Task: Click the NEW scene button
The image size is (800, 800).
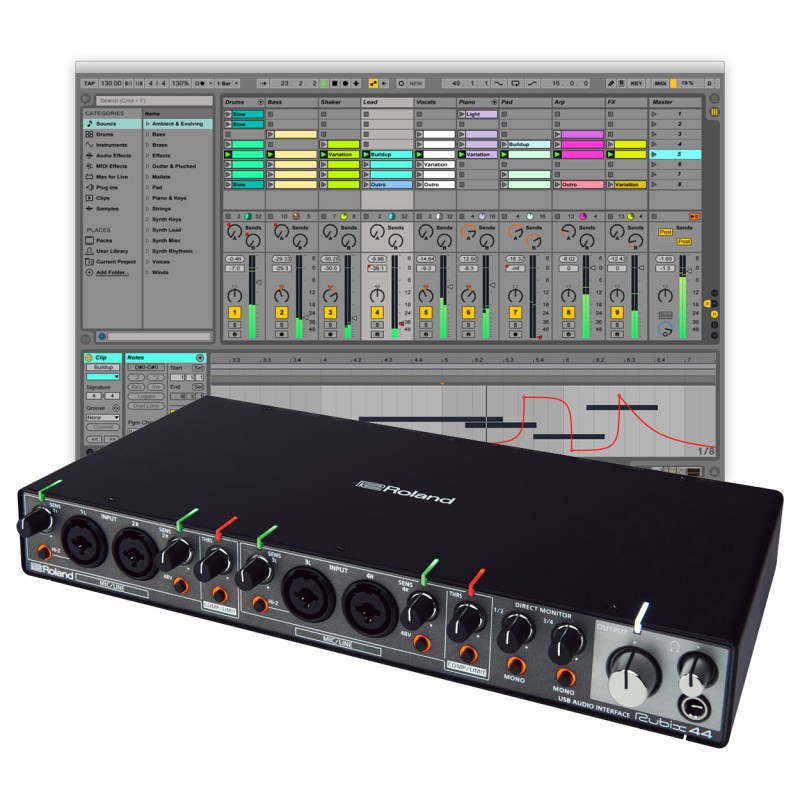Action: click(416, 83)
